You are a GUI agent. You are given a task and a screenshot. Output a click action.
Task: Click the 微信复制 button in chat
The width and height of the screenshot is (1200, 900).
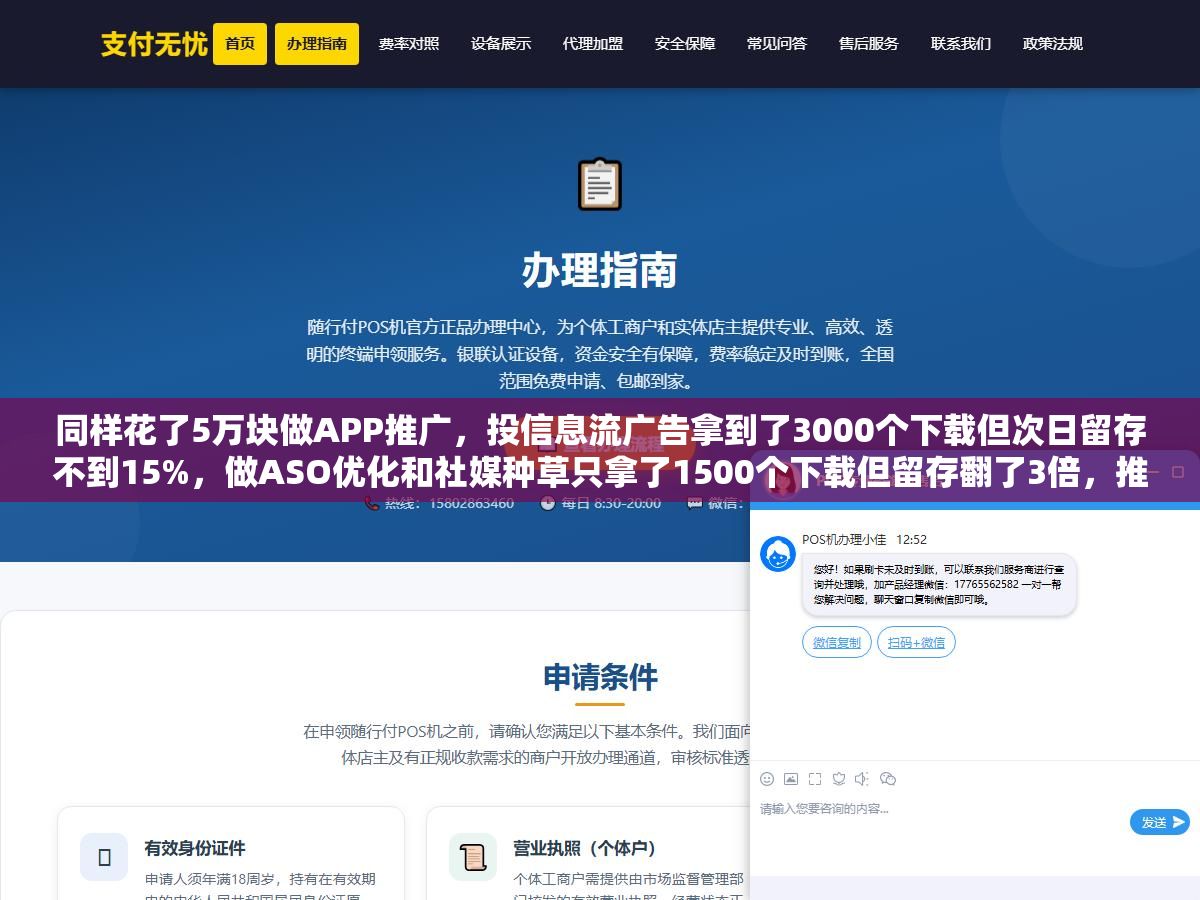(837, 642)
